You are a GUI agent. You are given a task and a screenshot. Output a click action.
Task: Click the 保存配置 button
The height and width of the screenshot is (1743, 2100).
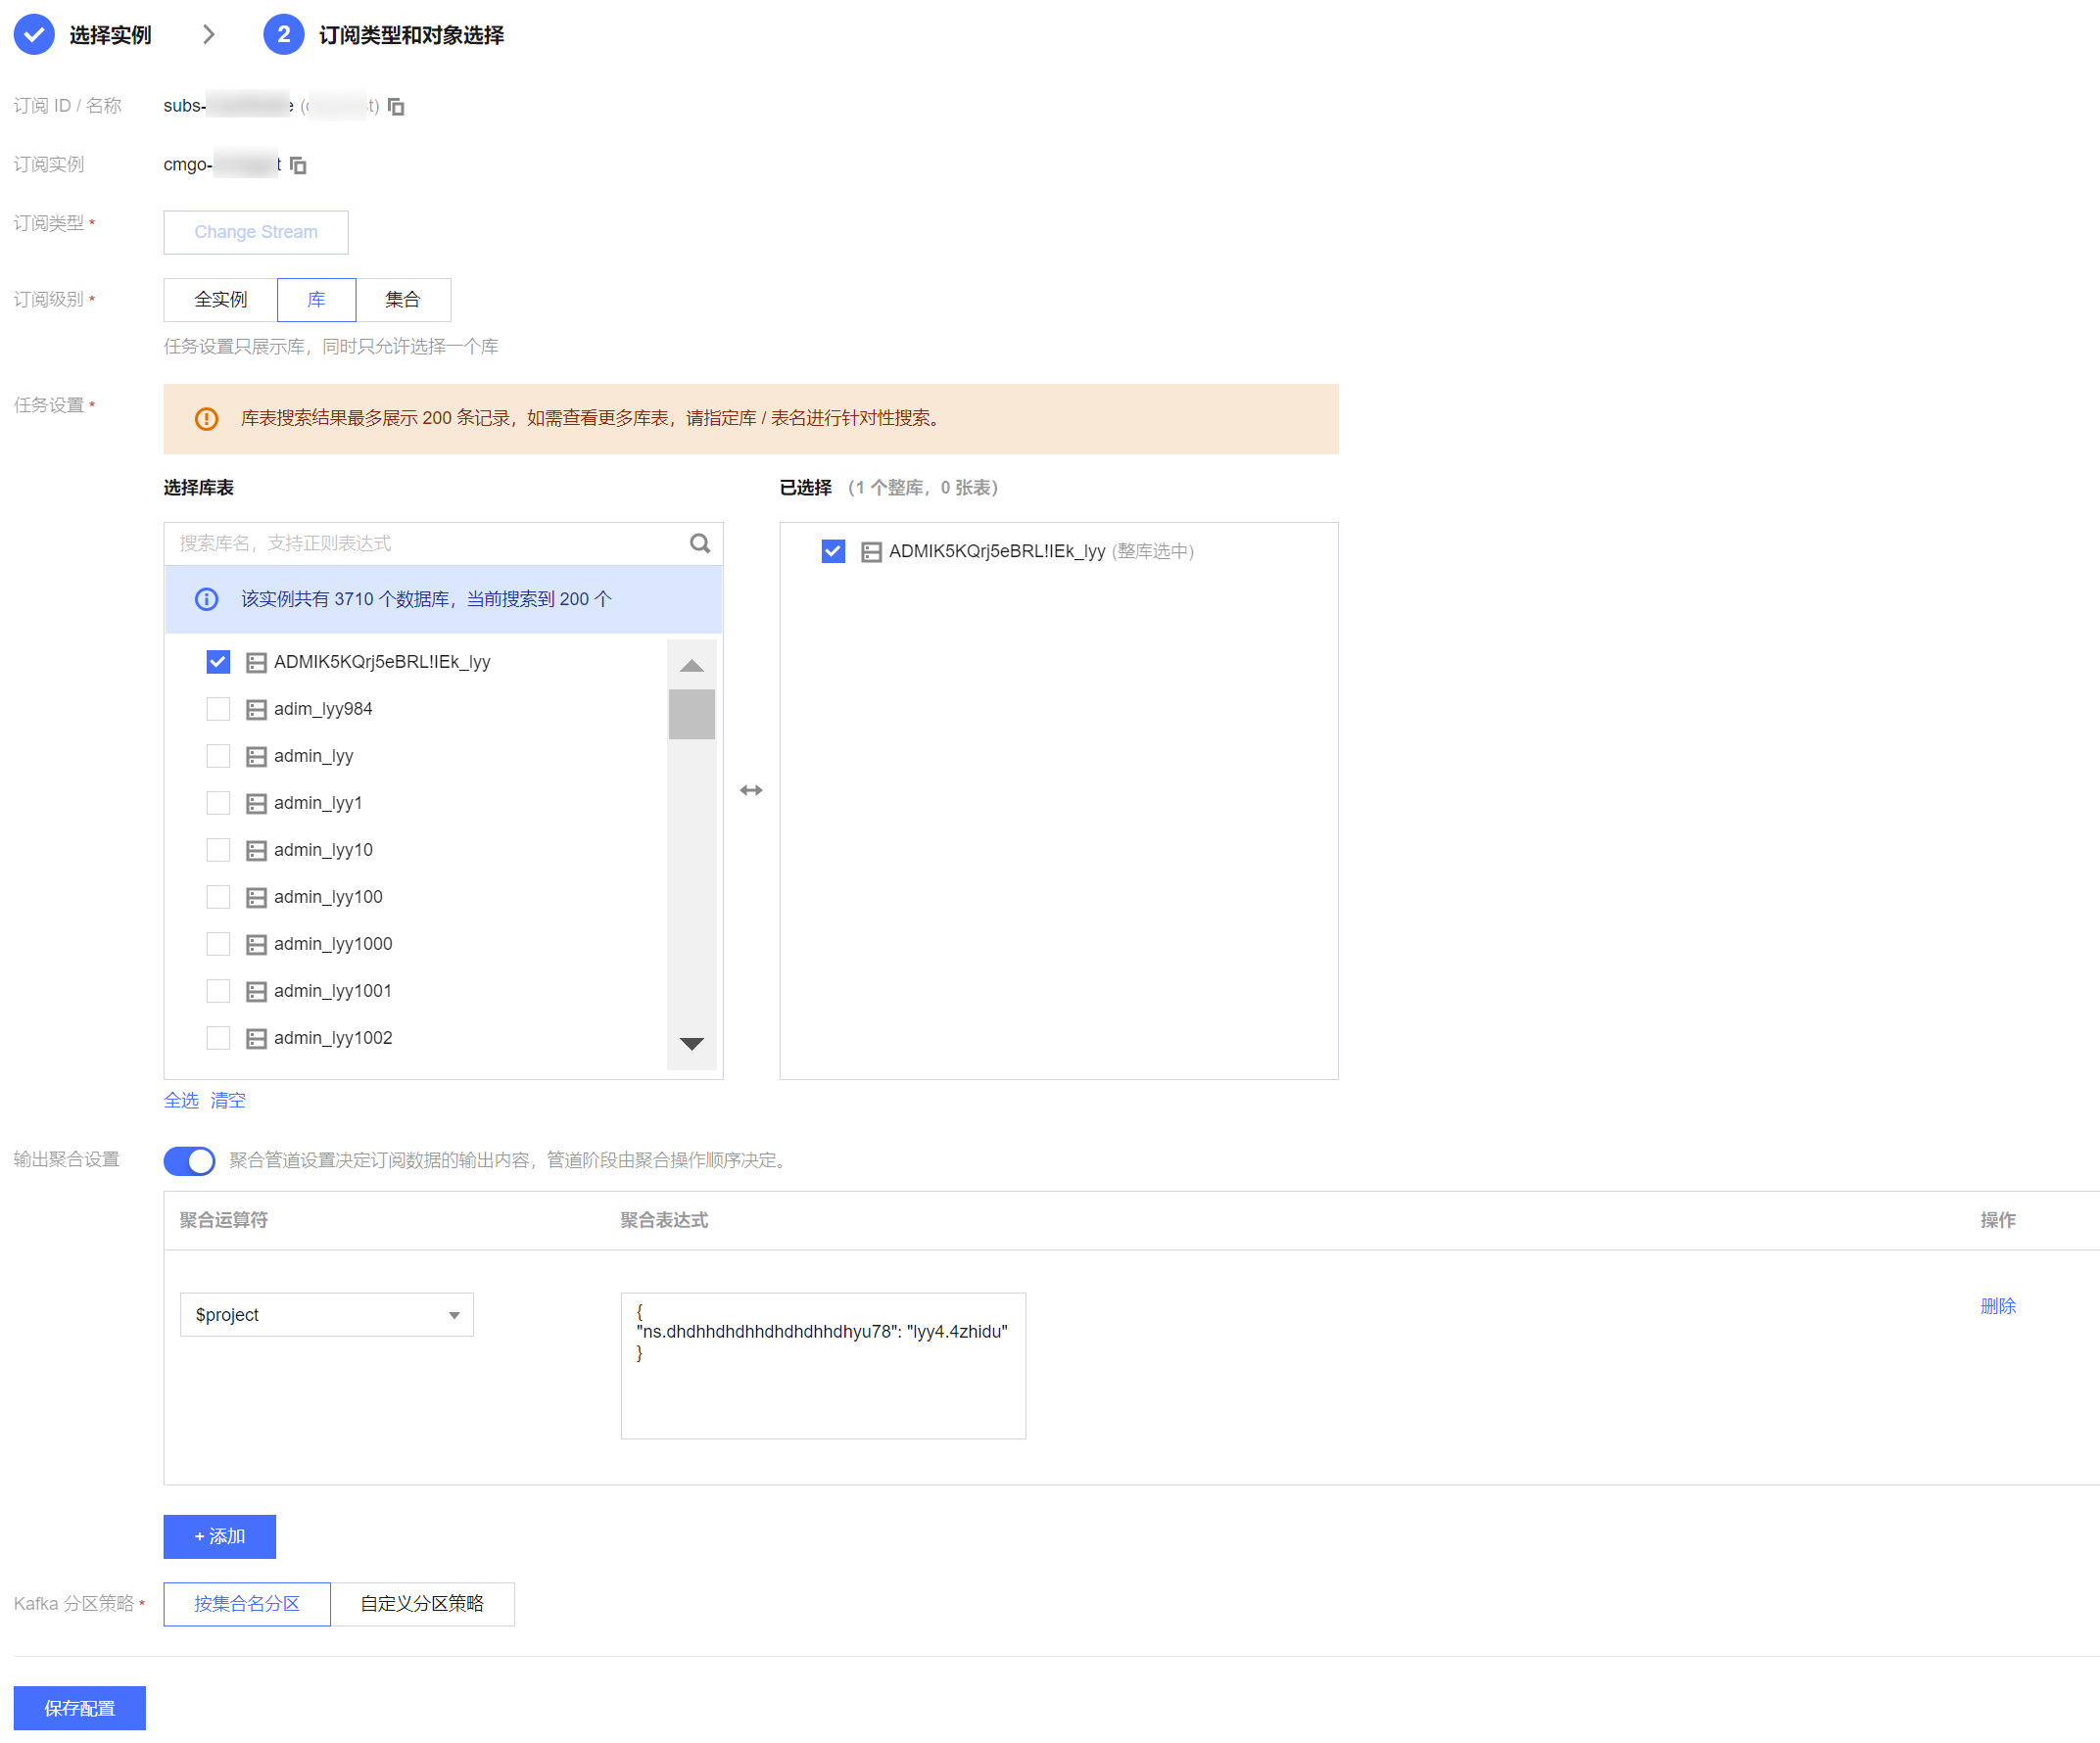click(79, 1708)
